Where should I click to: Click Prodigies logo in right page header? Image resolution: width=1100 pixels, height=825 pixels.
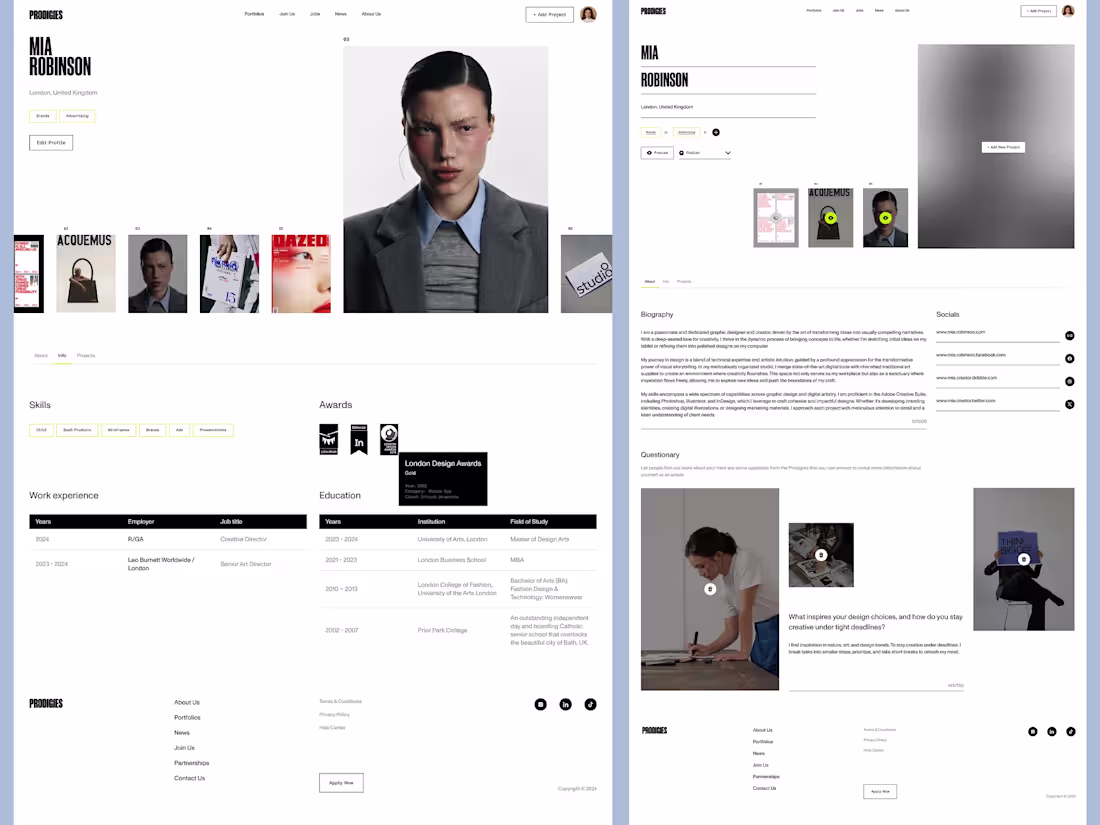pyautogui.click(x=653, y=11)
